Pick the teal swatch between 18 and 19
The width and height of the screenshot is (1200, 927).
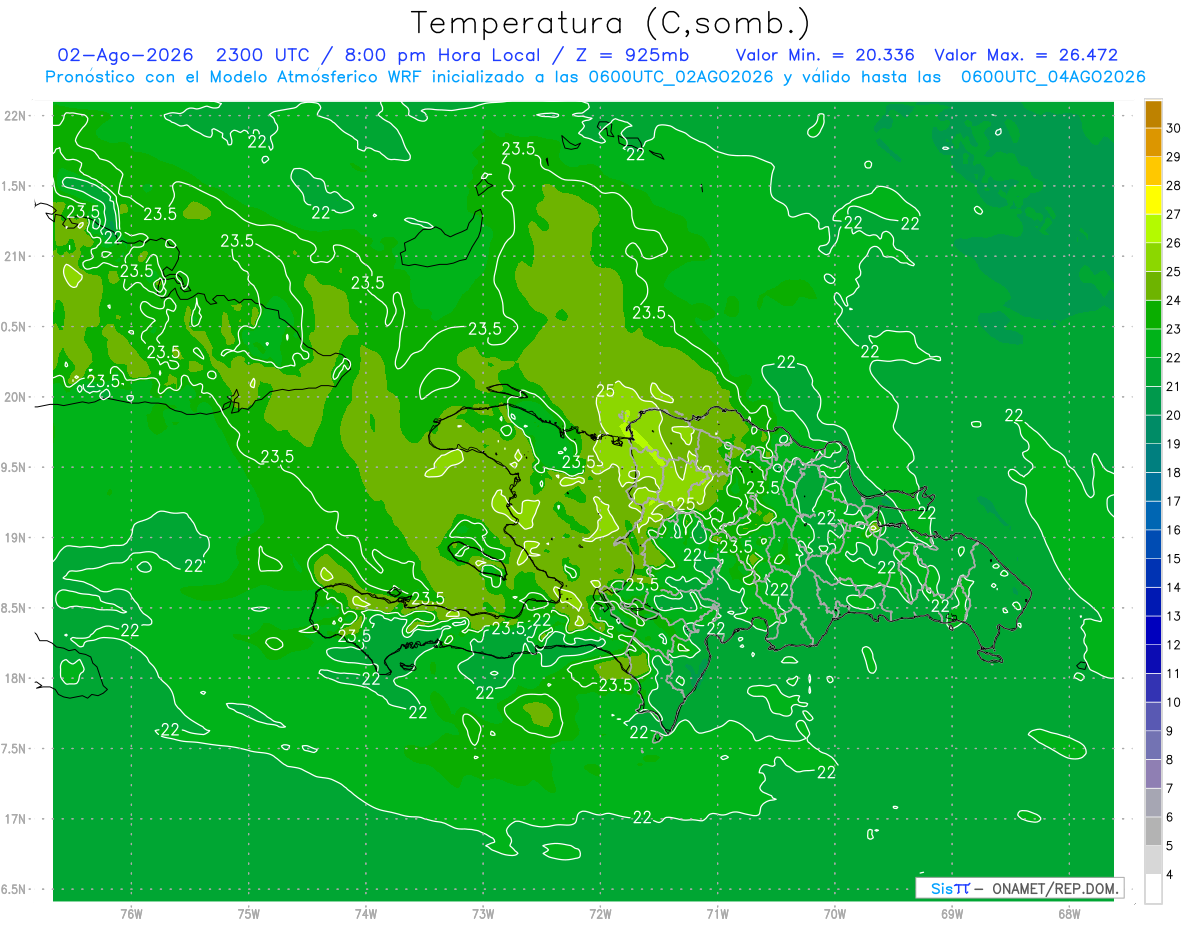pyautogui.click(x=1153, y=458)
